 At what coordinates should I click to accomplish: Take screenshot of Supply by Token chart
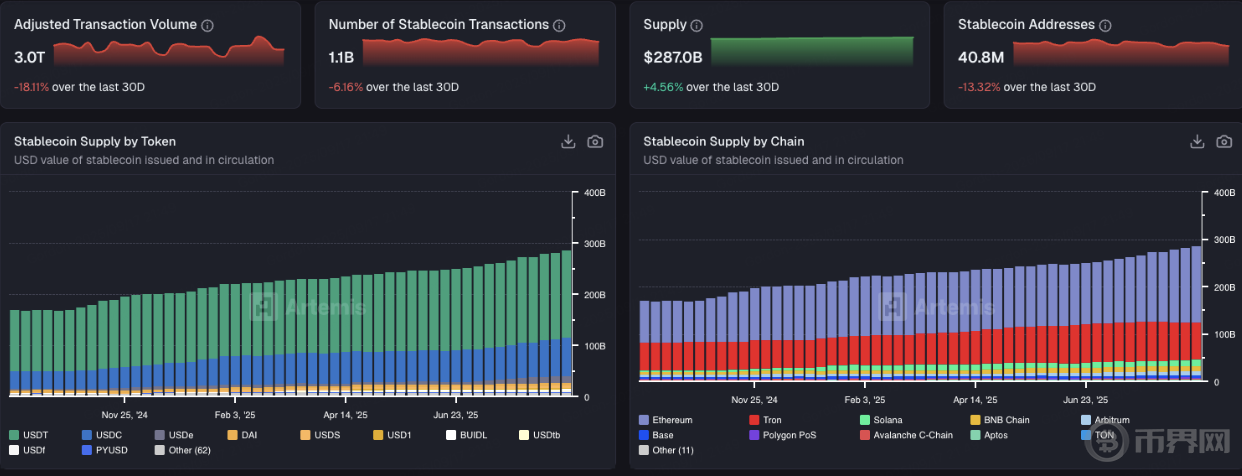[595, 142]
